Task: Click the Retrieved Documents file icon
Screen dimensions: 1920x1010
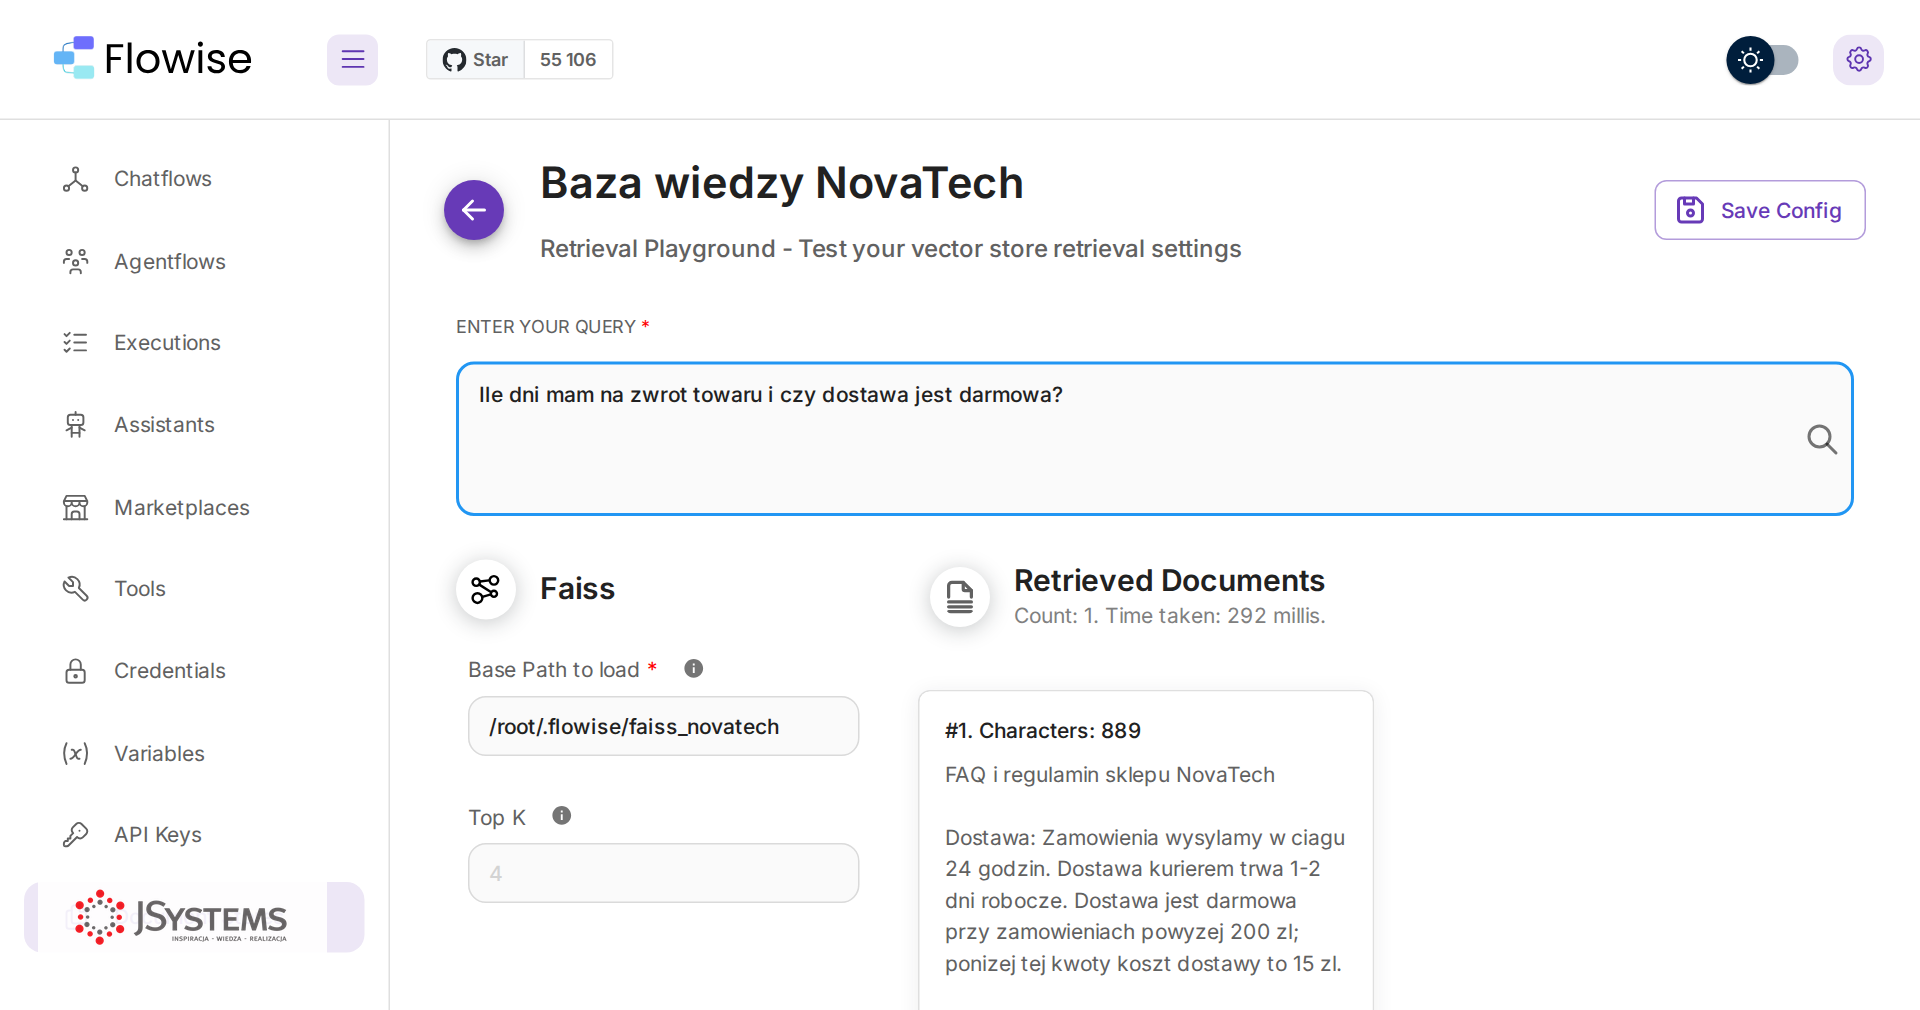Action: tap(960, 597)
